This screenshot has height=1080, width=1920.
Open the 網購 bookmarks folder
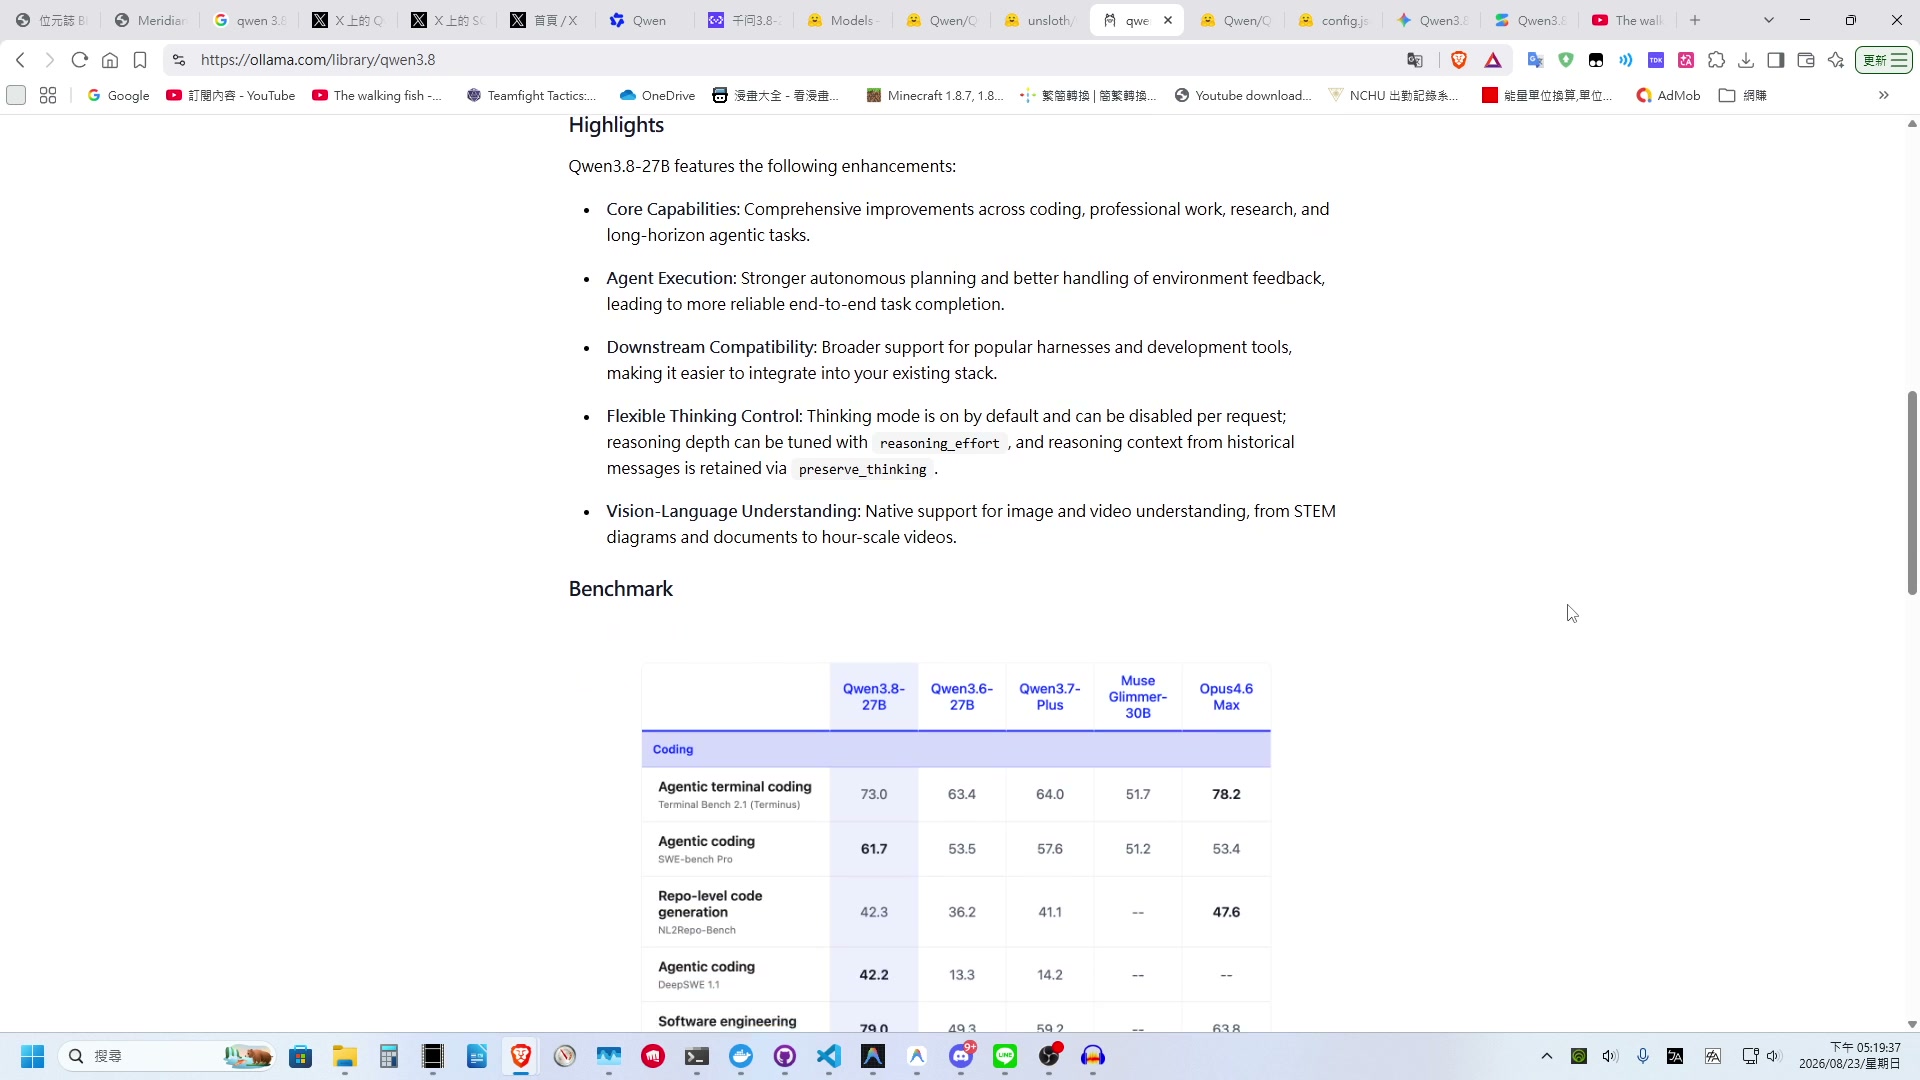tap(1743, 95)
